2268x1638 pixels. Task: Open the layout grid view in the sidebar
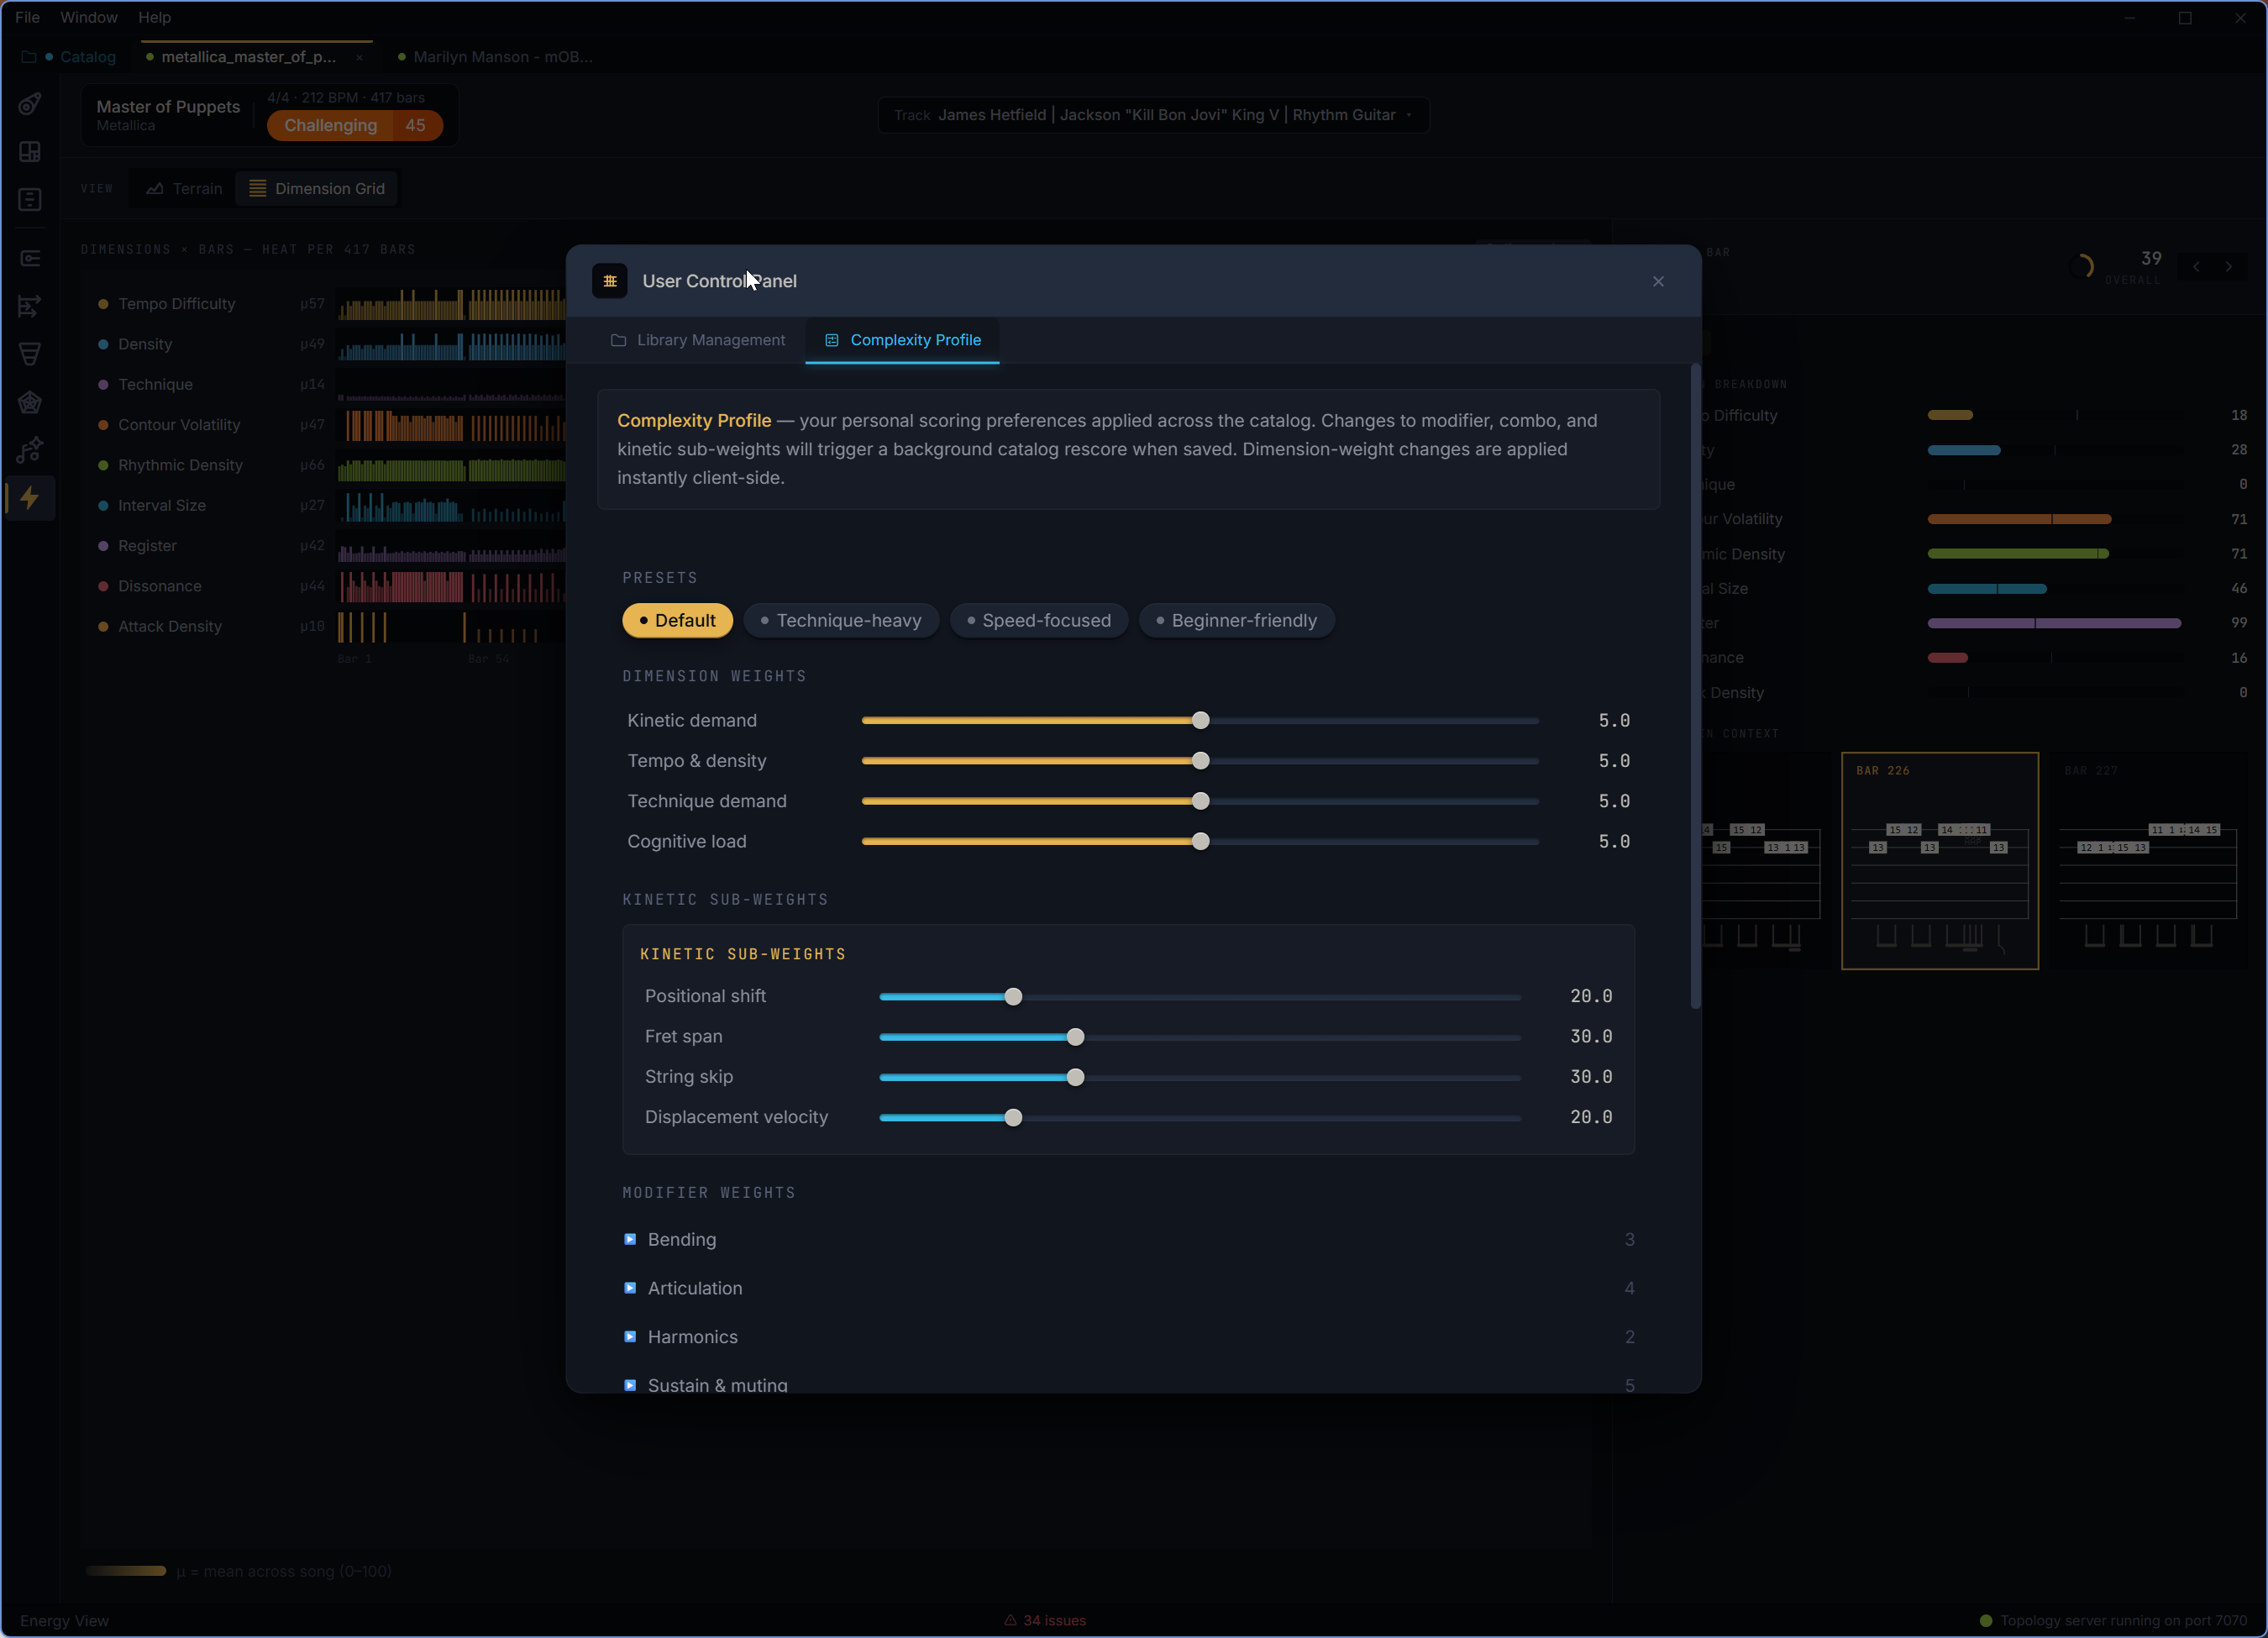[x=30, y=152]
